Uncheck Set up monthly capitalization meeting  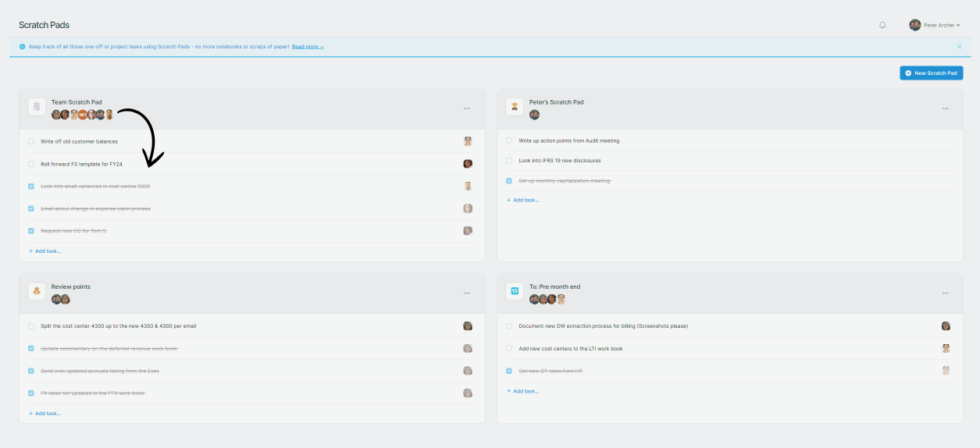click(x=509, y=181)
